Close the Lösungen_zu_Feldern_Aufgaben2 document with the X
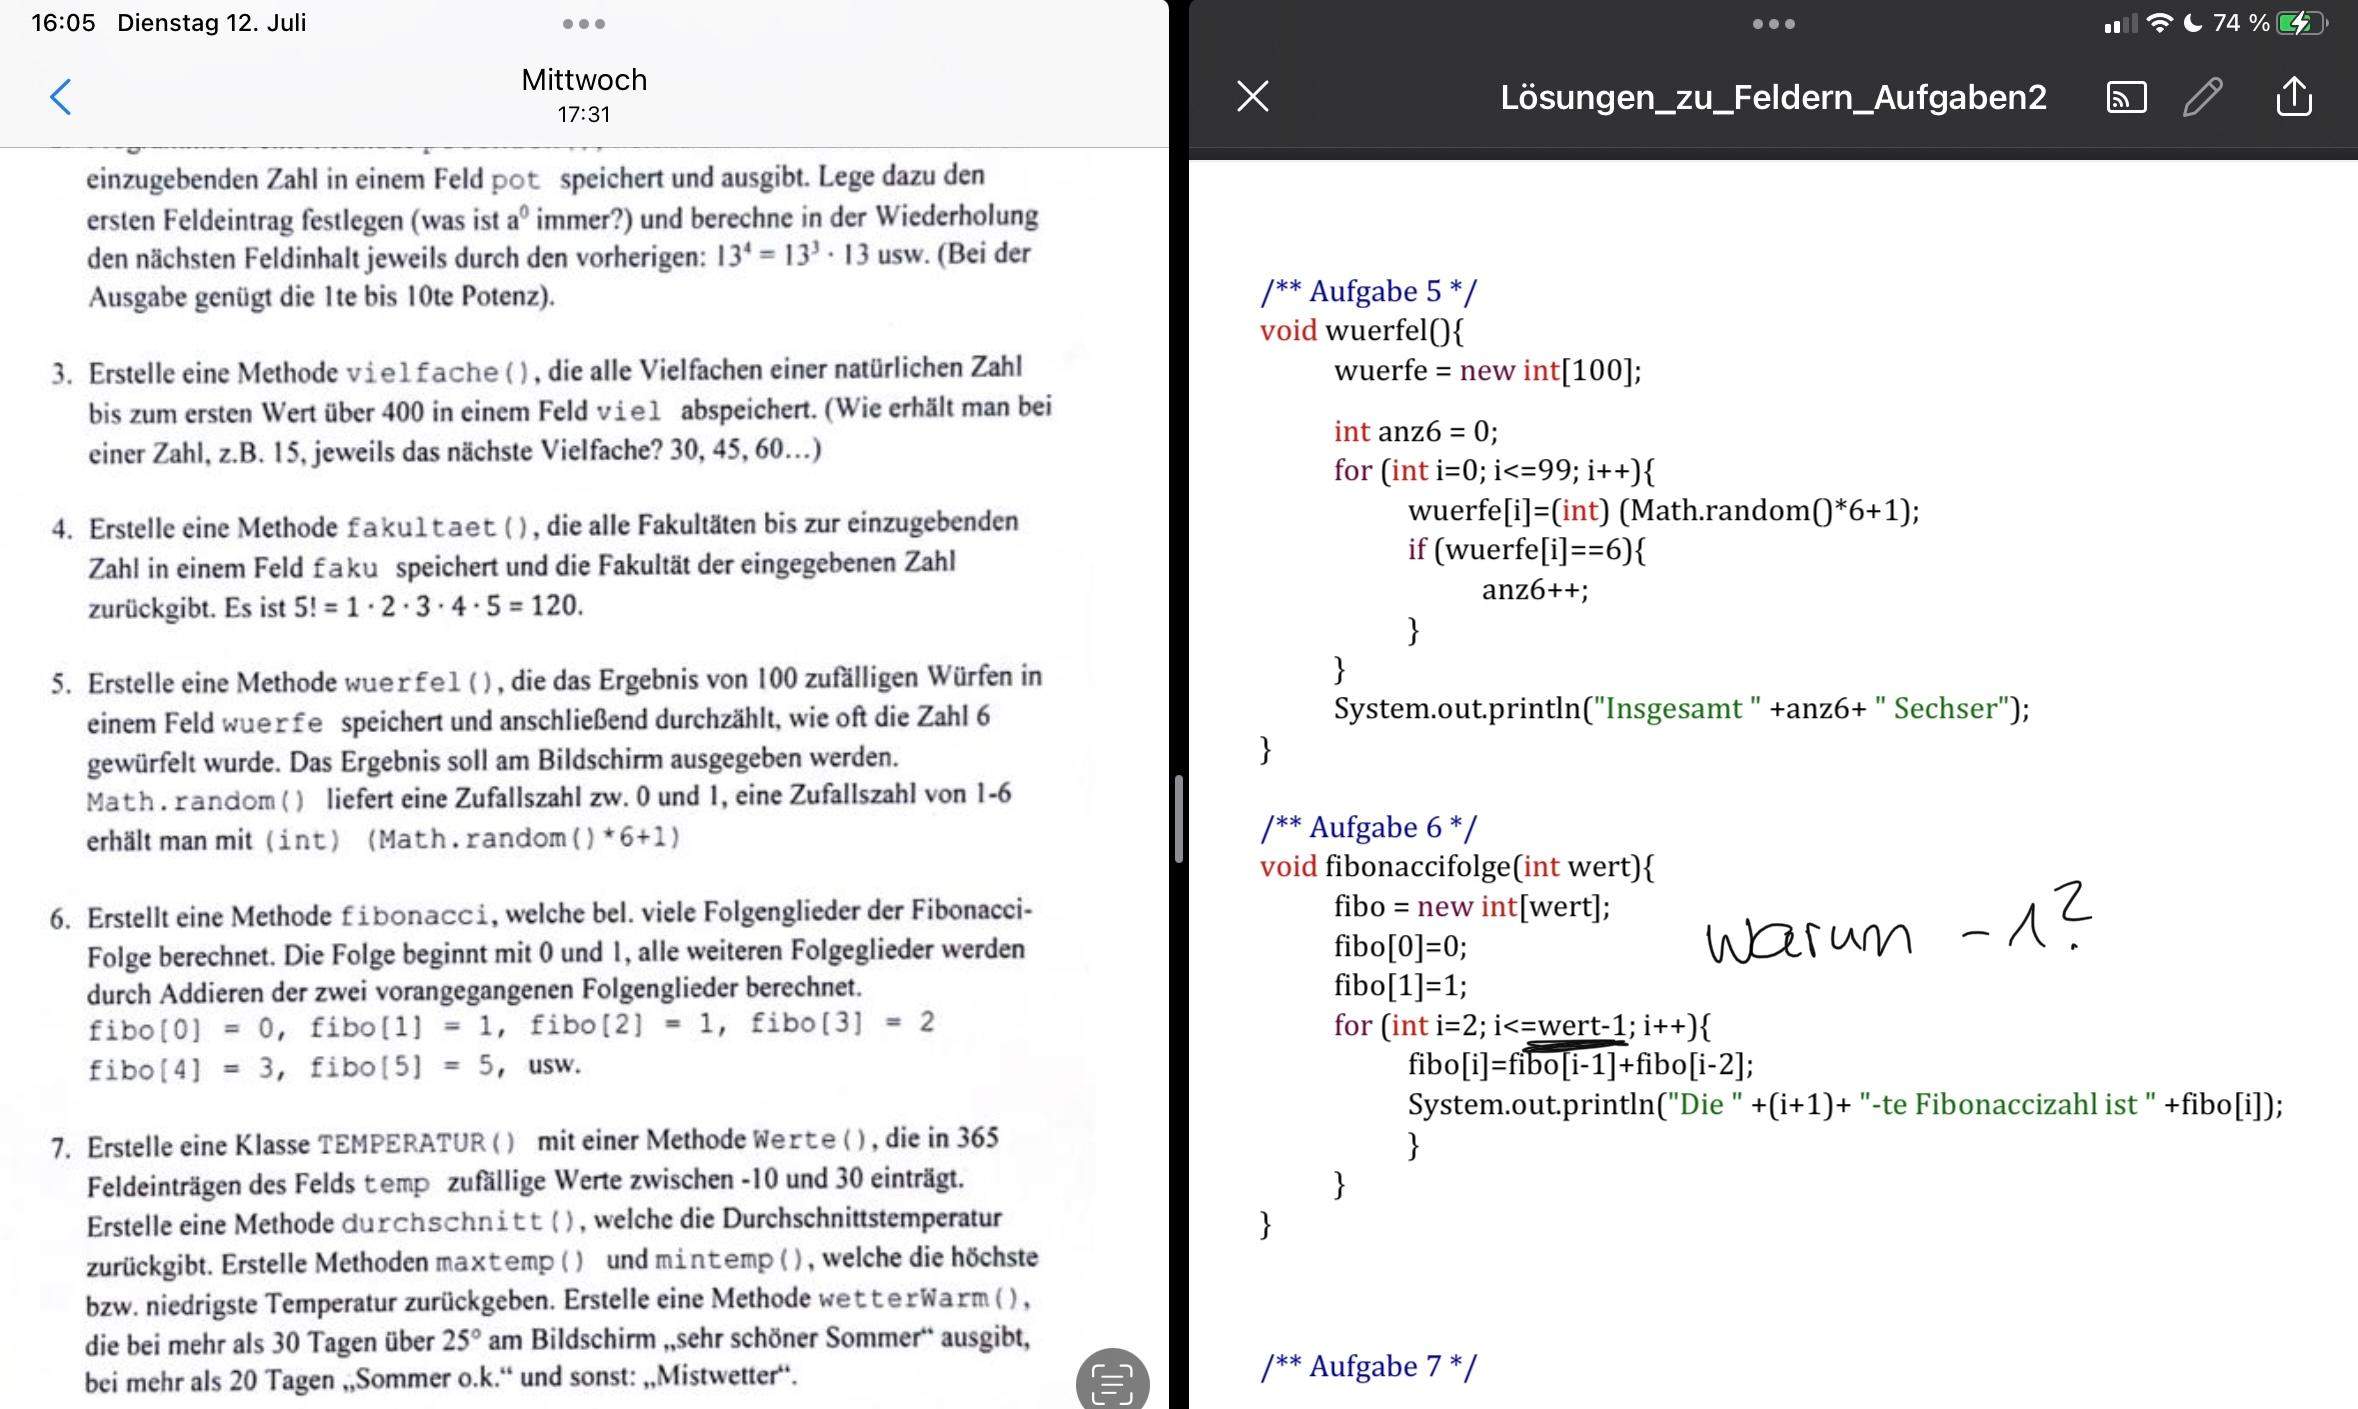The height and width of the screenshot is (1409, 2358). tap(1252, 96)
